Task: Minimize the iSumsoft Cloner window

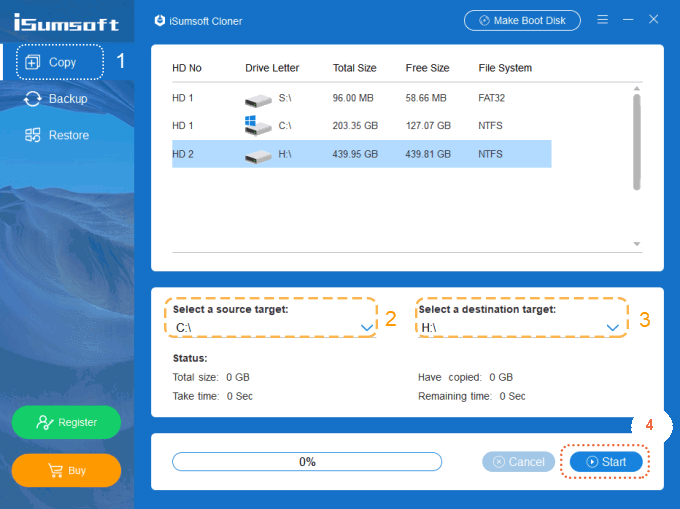Action: pos(628,20)
